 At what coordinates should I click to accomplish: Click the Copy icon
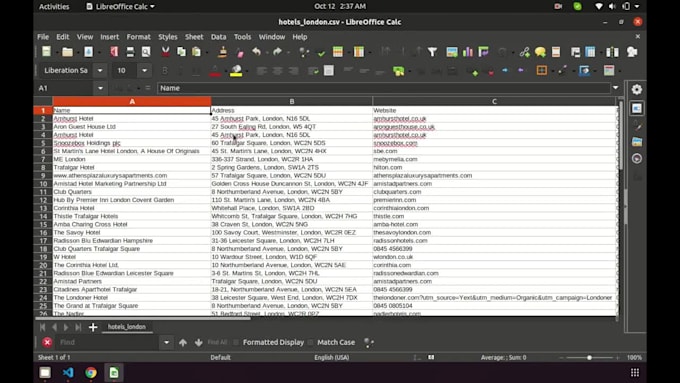coord(181,52)
